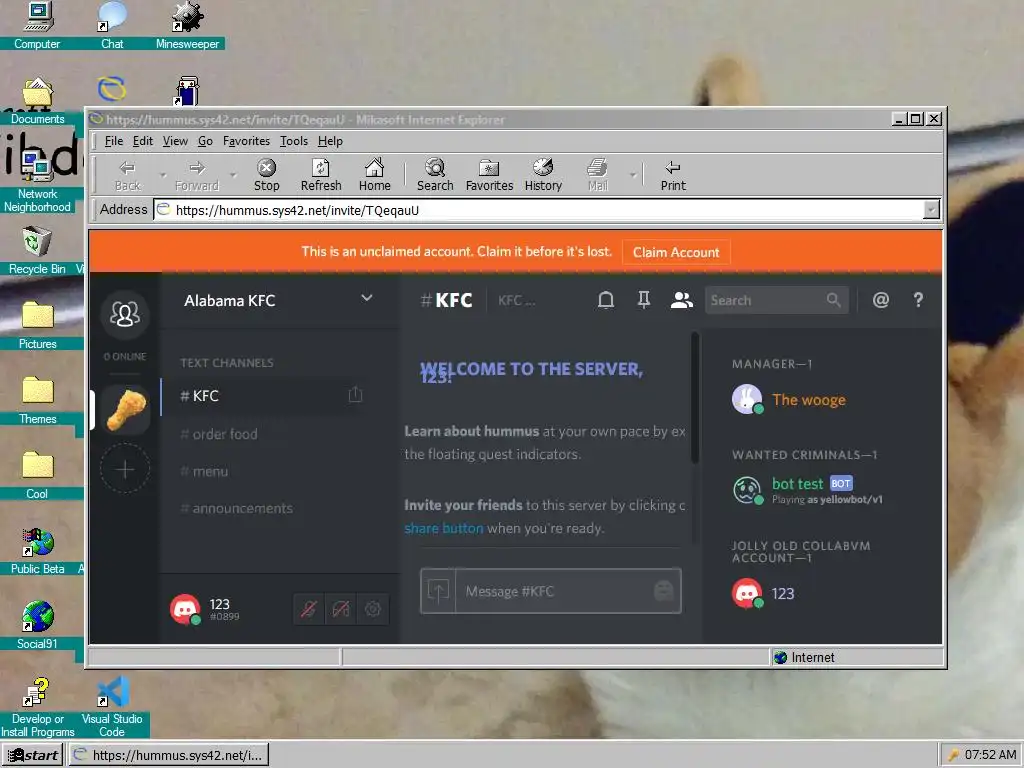
Task: Refresh the current page
Action: pos(321,175)
